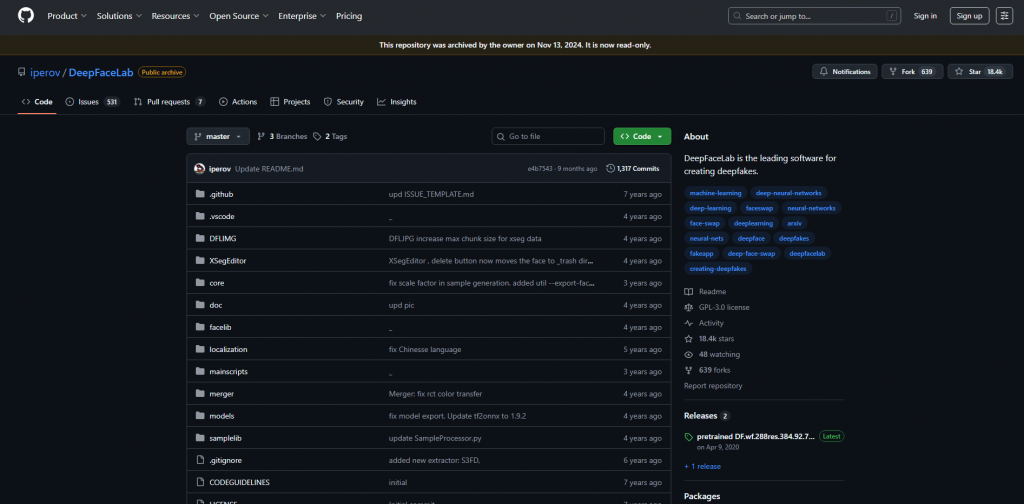Screen dimensions: 1024x504
Task: Click the creating-deepfakes topic tag
Action: (x=719, y=268)
